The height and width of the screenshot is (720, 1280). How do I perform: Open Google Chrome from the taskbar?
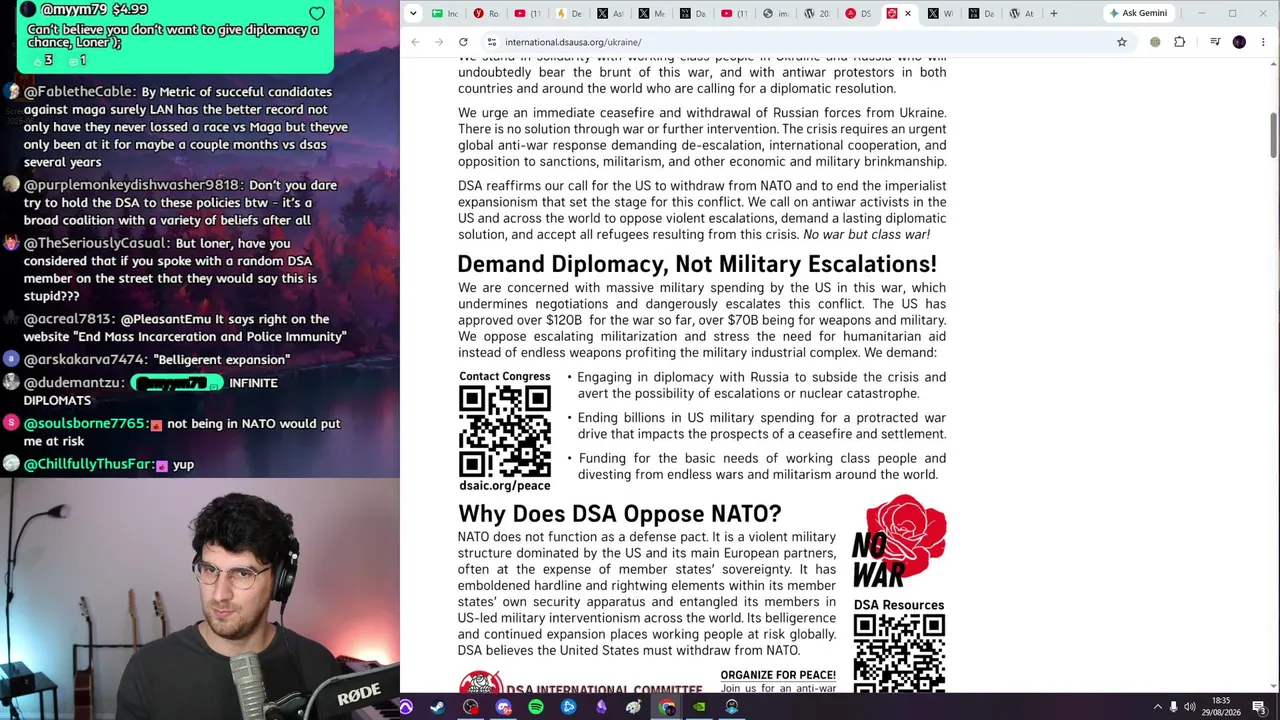coord(667,707)
